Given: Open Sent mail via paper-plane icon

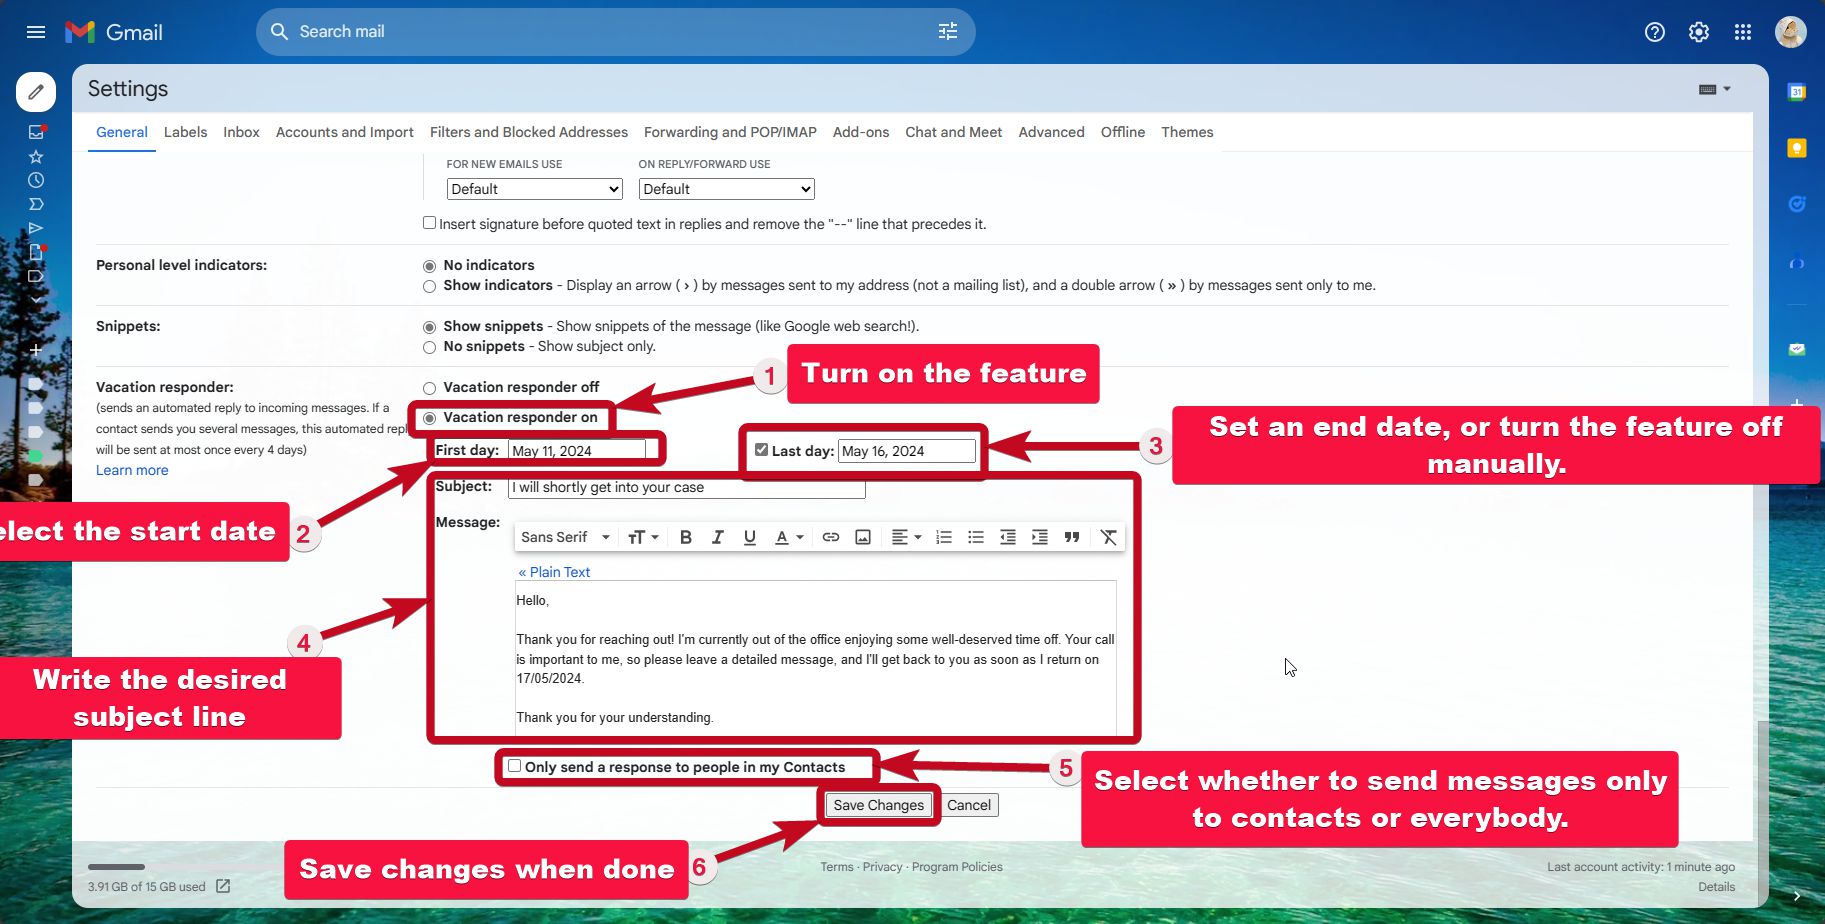Looking at the screenshot, I should pos(36,228).
